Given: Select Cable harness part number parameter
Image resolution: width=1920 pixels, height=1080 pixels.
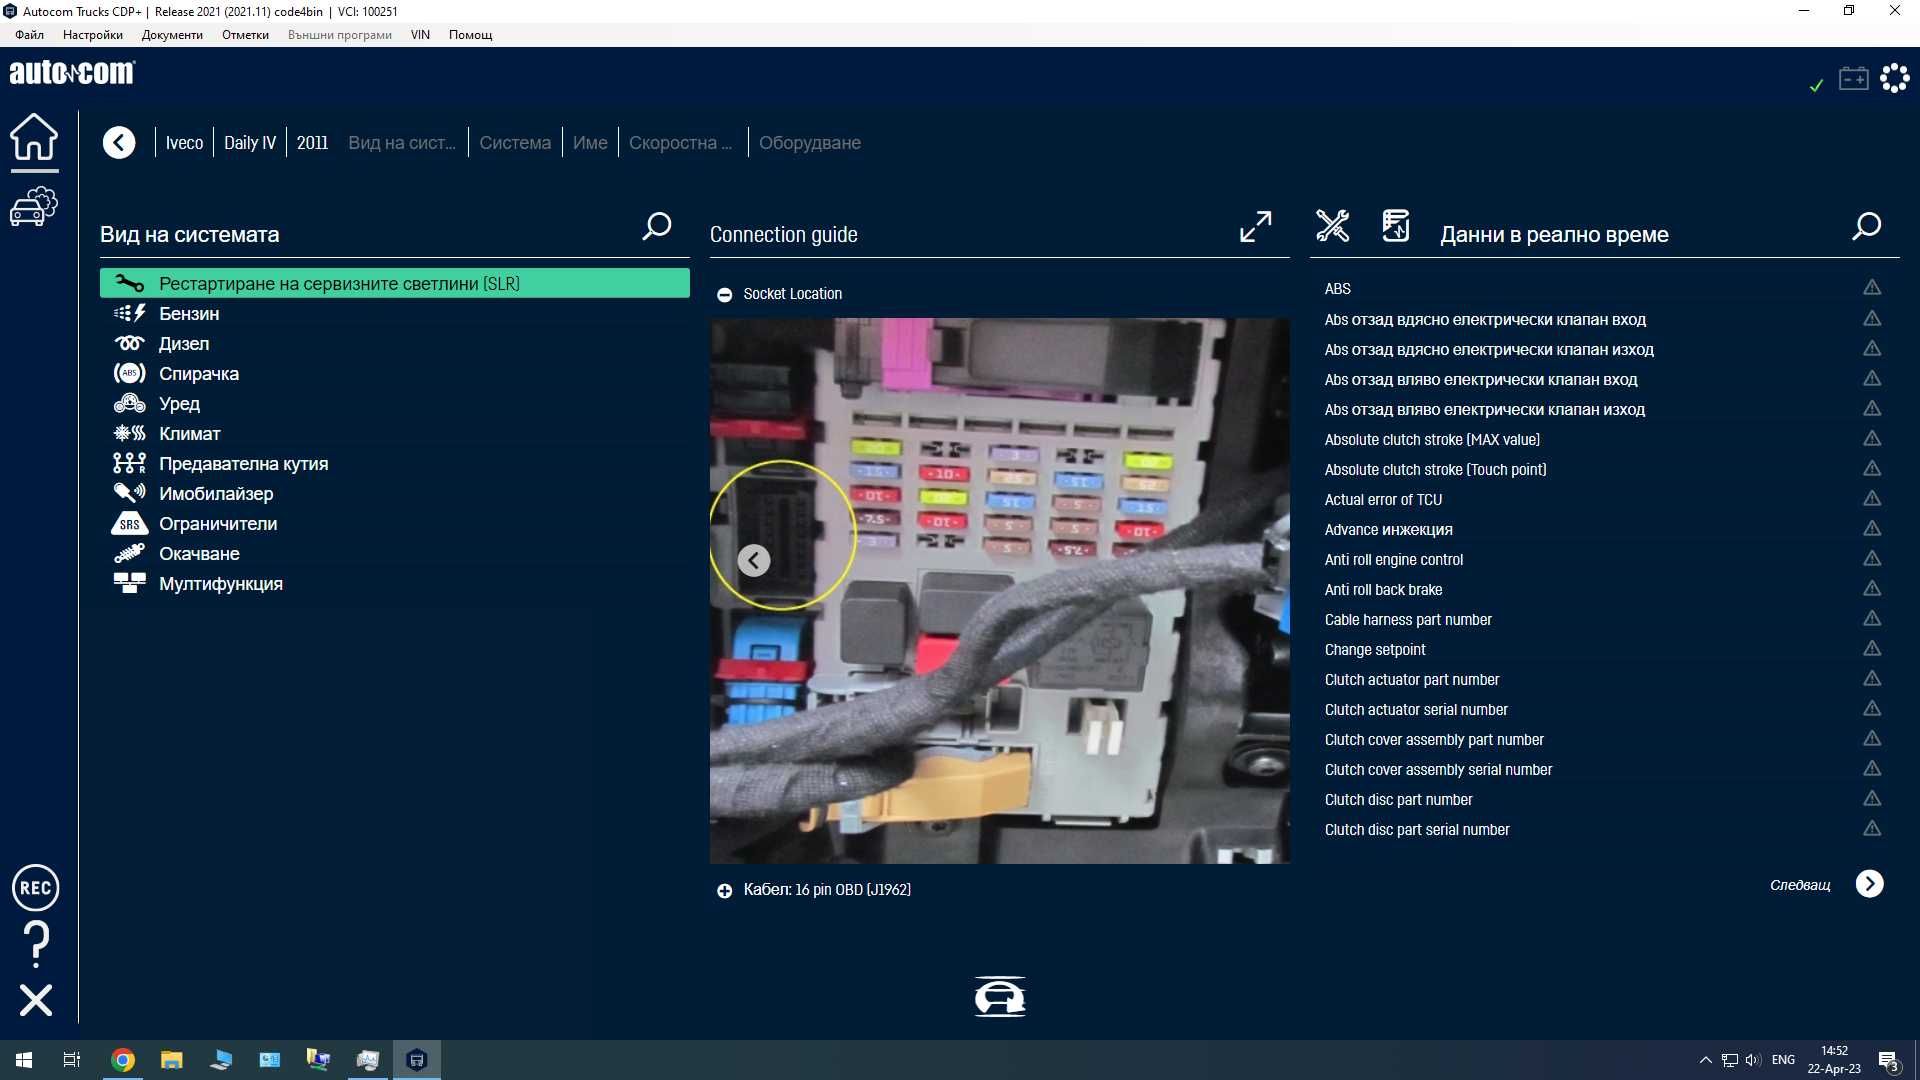Looking at the screenshot, I should tap(1408, 620).
